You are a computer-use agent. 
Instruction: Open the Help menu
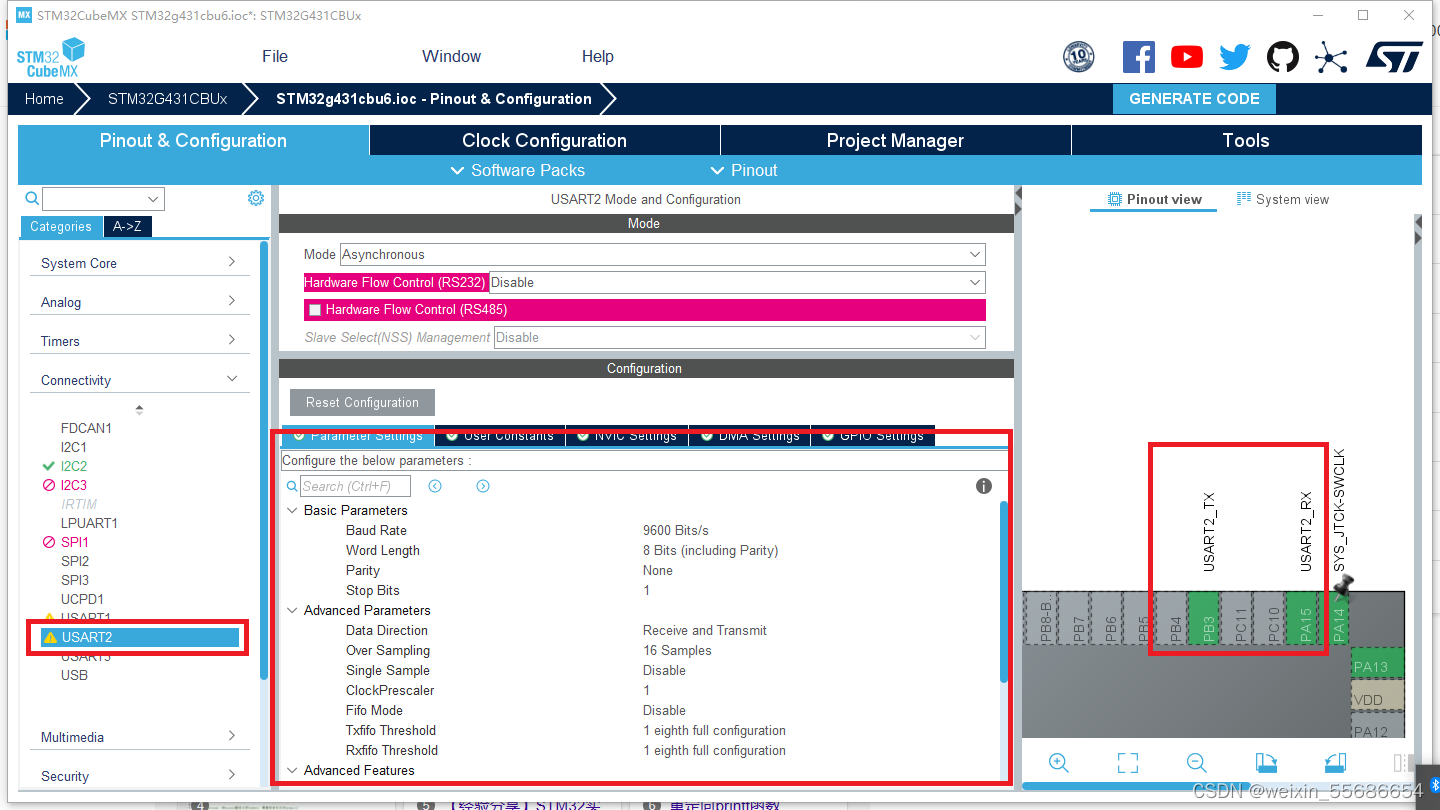pyautogui.click(x=598, y=56)
